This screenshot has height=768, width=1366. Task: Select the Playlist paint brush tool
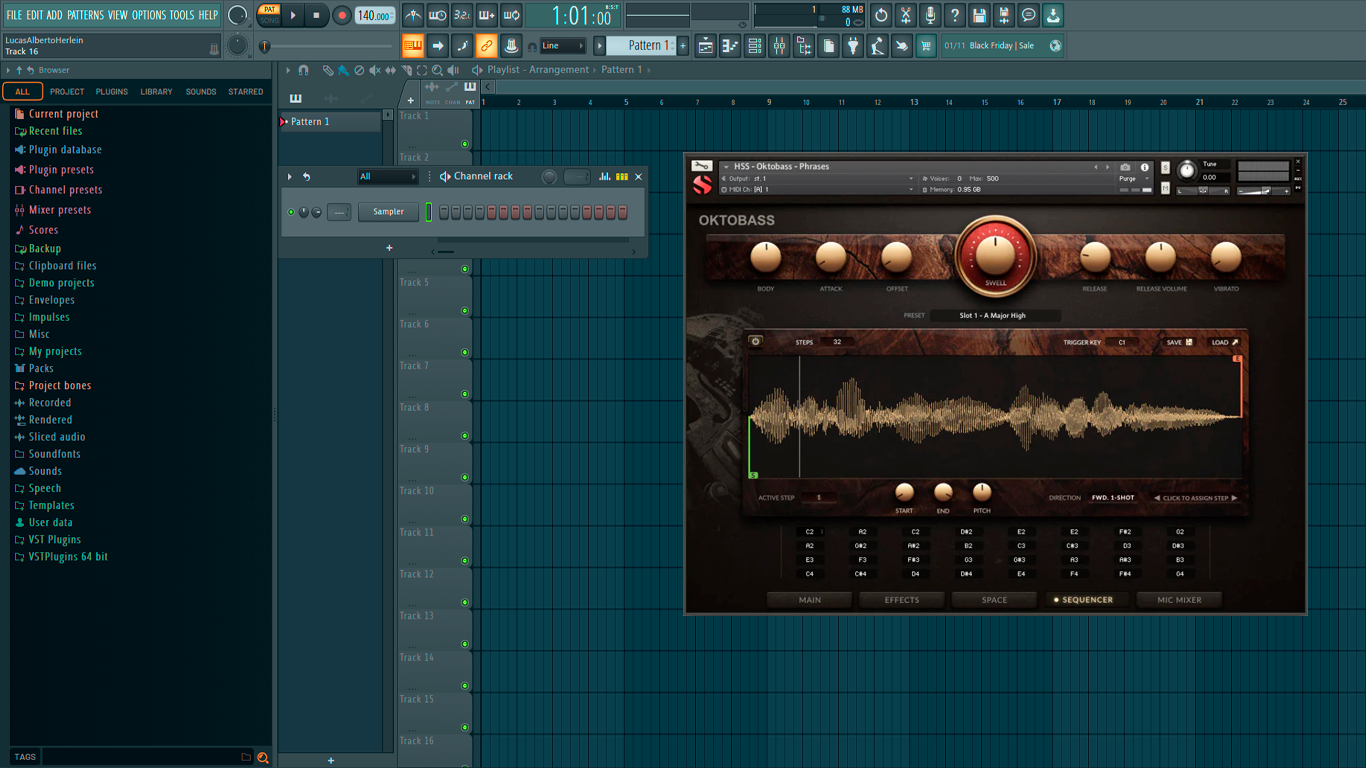(x=343, y=70)
